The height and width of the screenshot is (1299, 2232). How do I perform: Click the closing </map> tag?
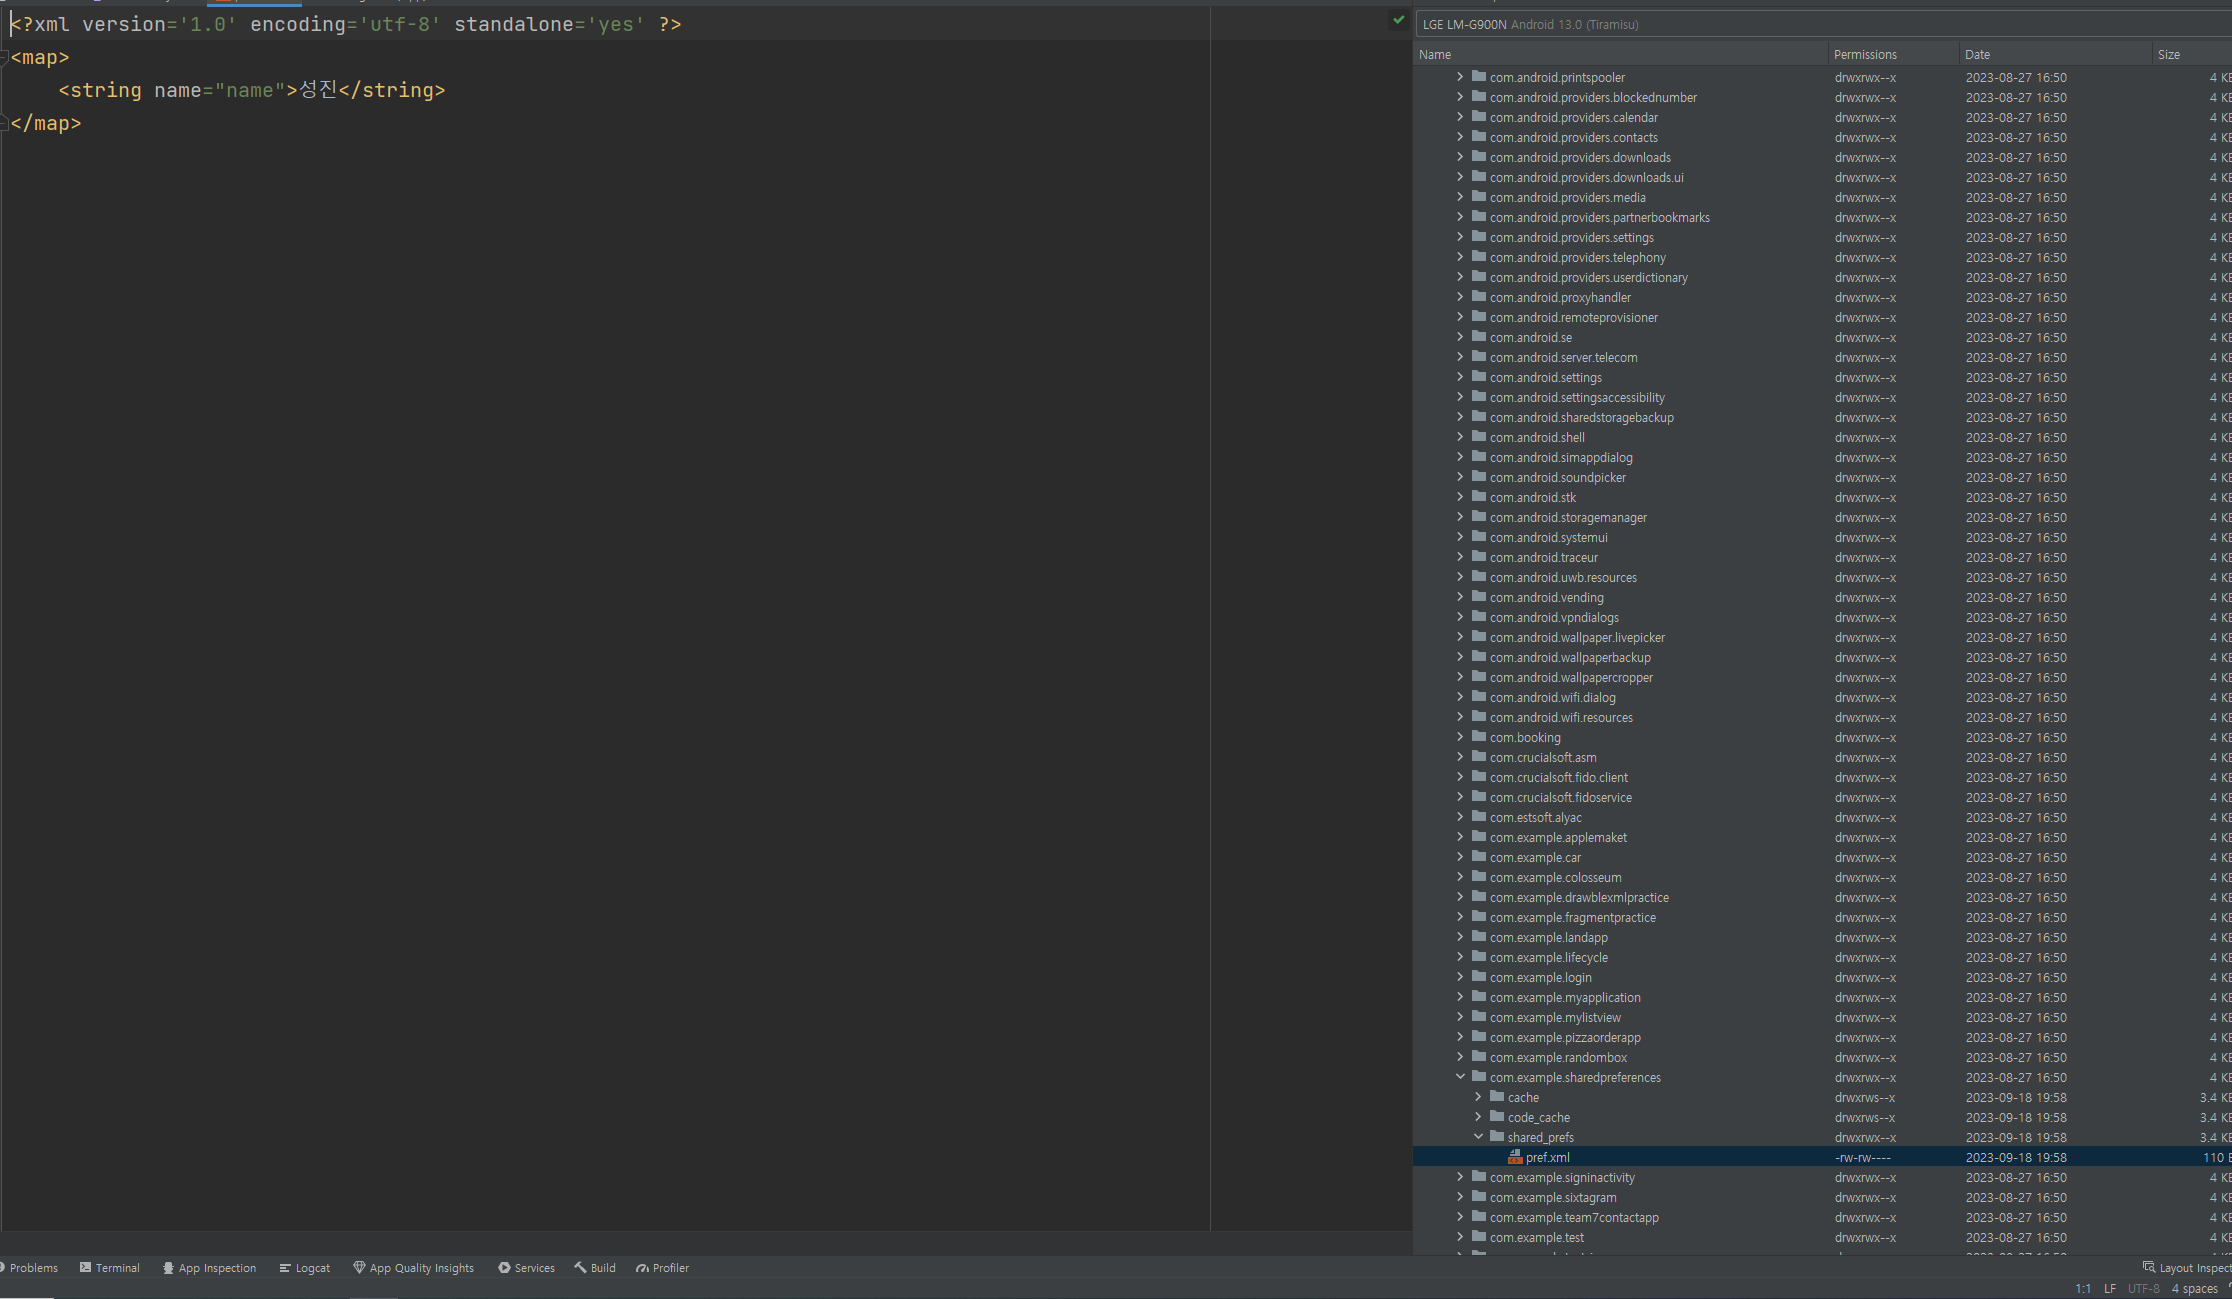pyautogui.click(x=46, y=123)
